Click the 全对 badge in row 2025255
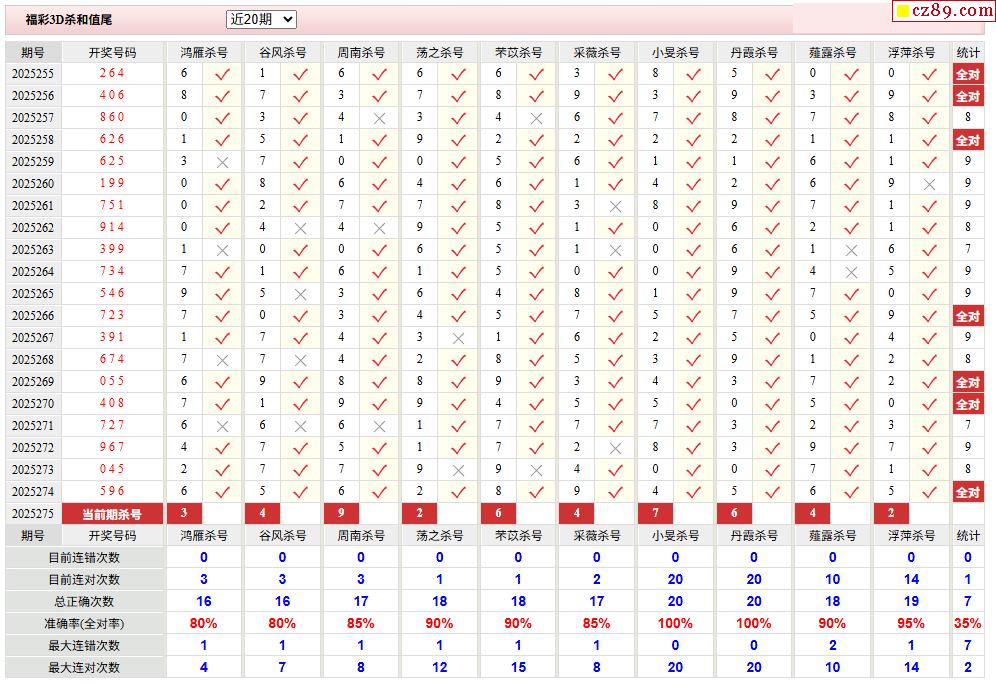The height and width of the screenshot is (684, 996). tap(967, 74)
